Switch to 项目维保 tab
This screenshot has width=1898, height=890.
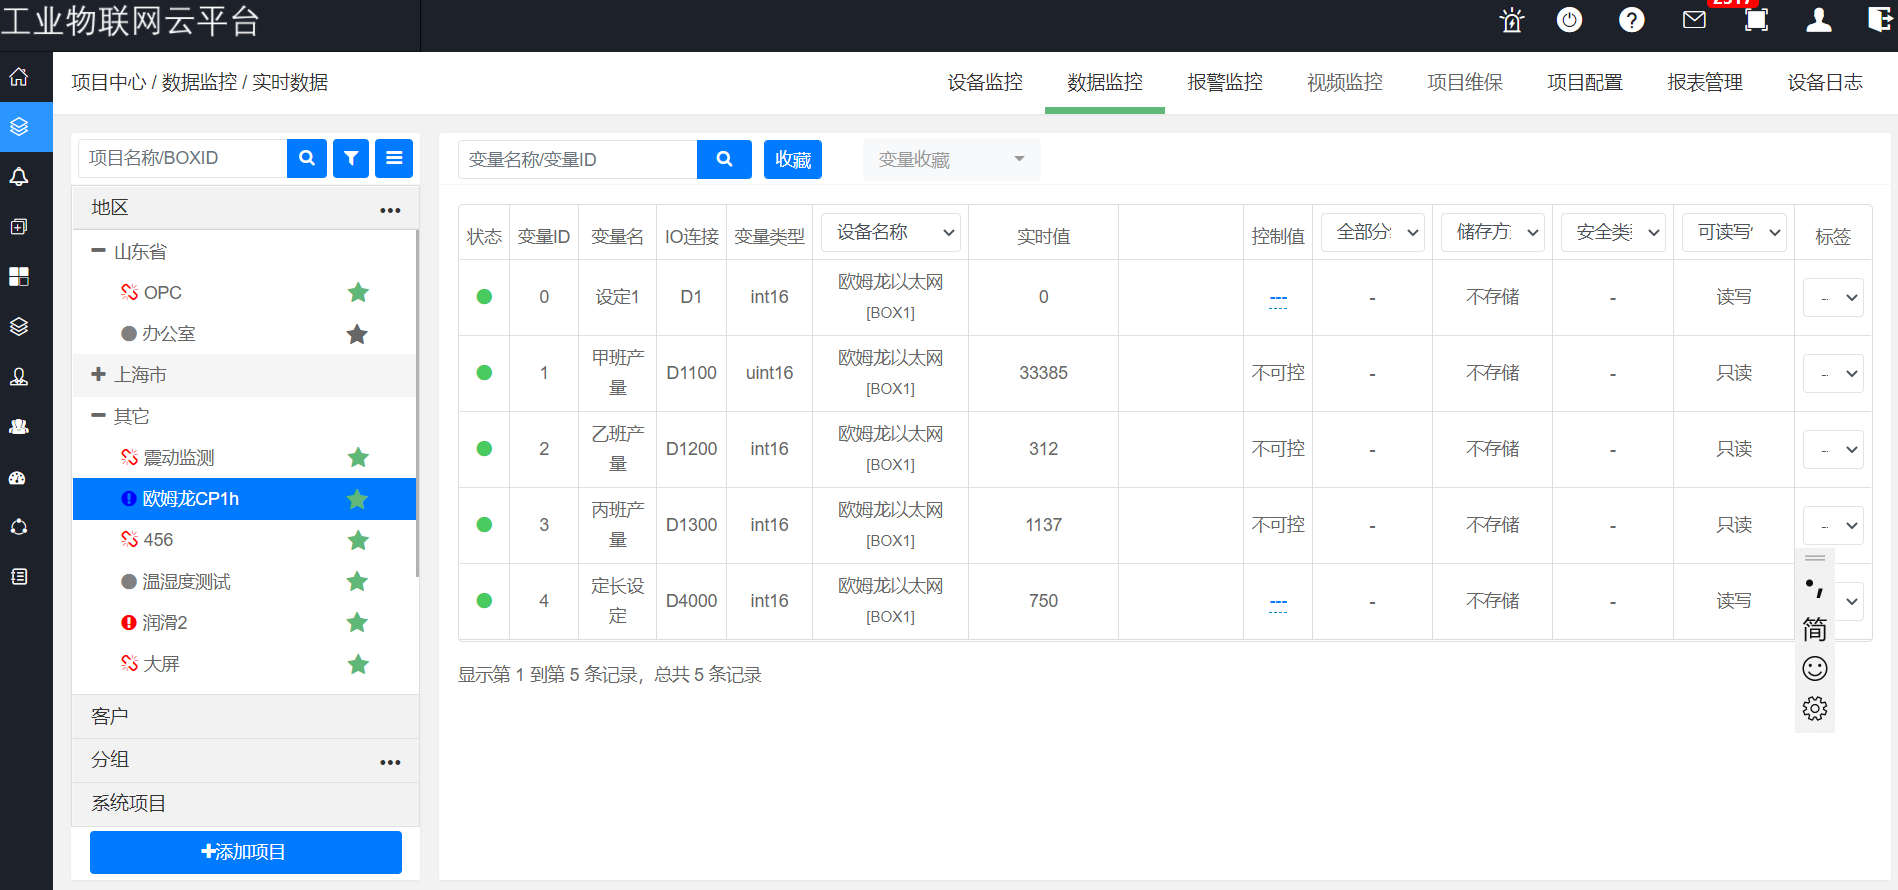(x=1465, y=82)
